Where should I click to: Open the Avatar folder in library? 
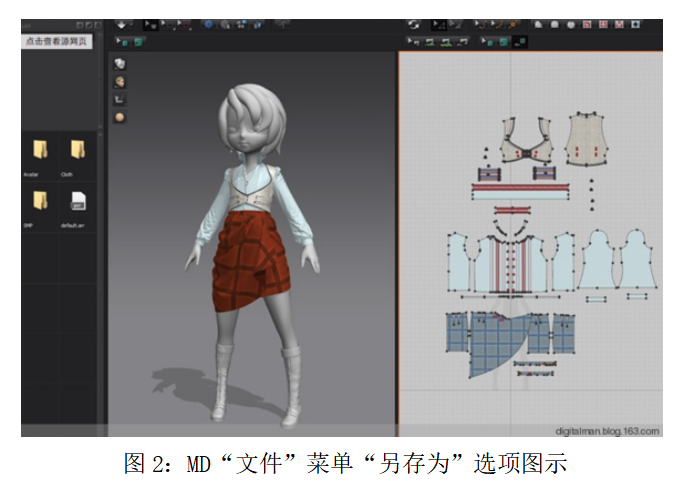tap(41, 152)
